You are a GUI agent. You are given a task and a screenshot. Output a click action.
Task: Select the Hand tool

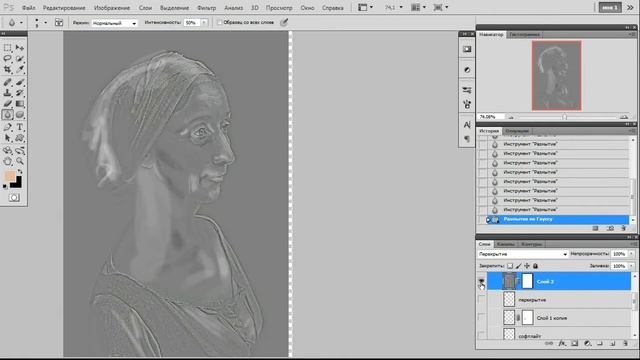[7, 161]
